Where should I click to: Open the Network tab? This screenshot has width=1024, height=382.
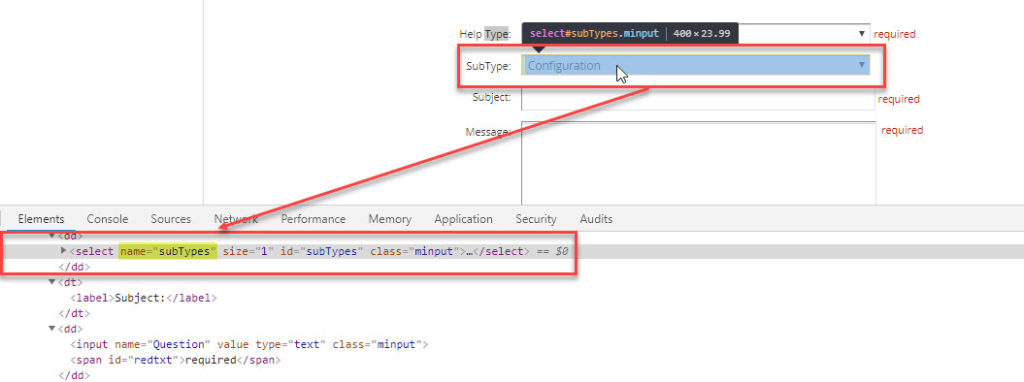coord(236,219)
